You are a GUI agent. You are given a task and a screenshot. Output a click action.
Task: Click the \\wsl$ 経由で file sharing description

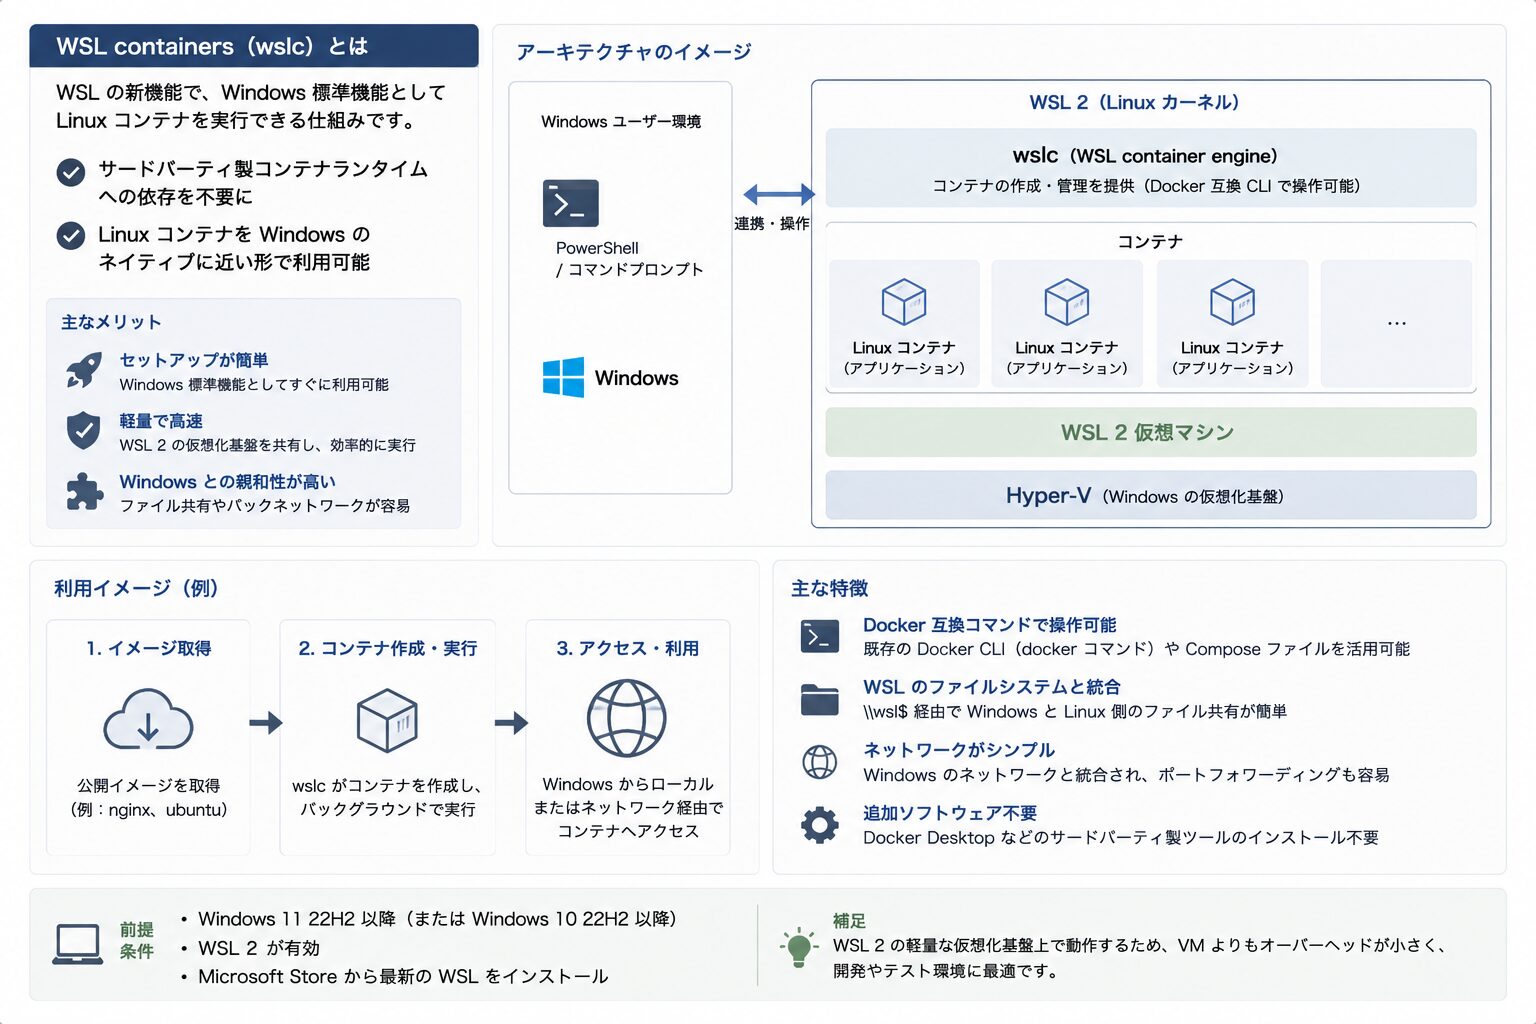click(1075, 712)
